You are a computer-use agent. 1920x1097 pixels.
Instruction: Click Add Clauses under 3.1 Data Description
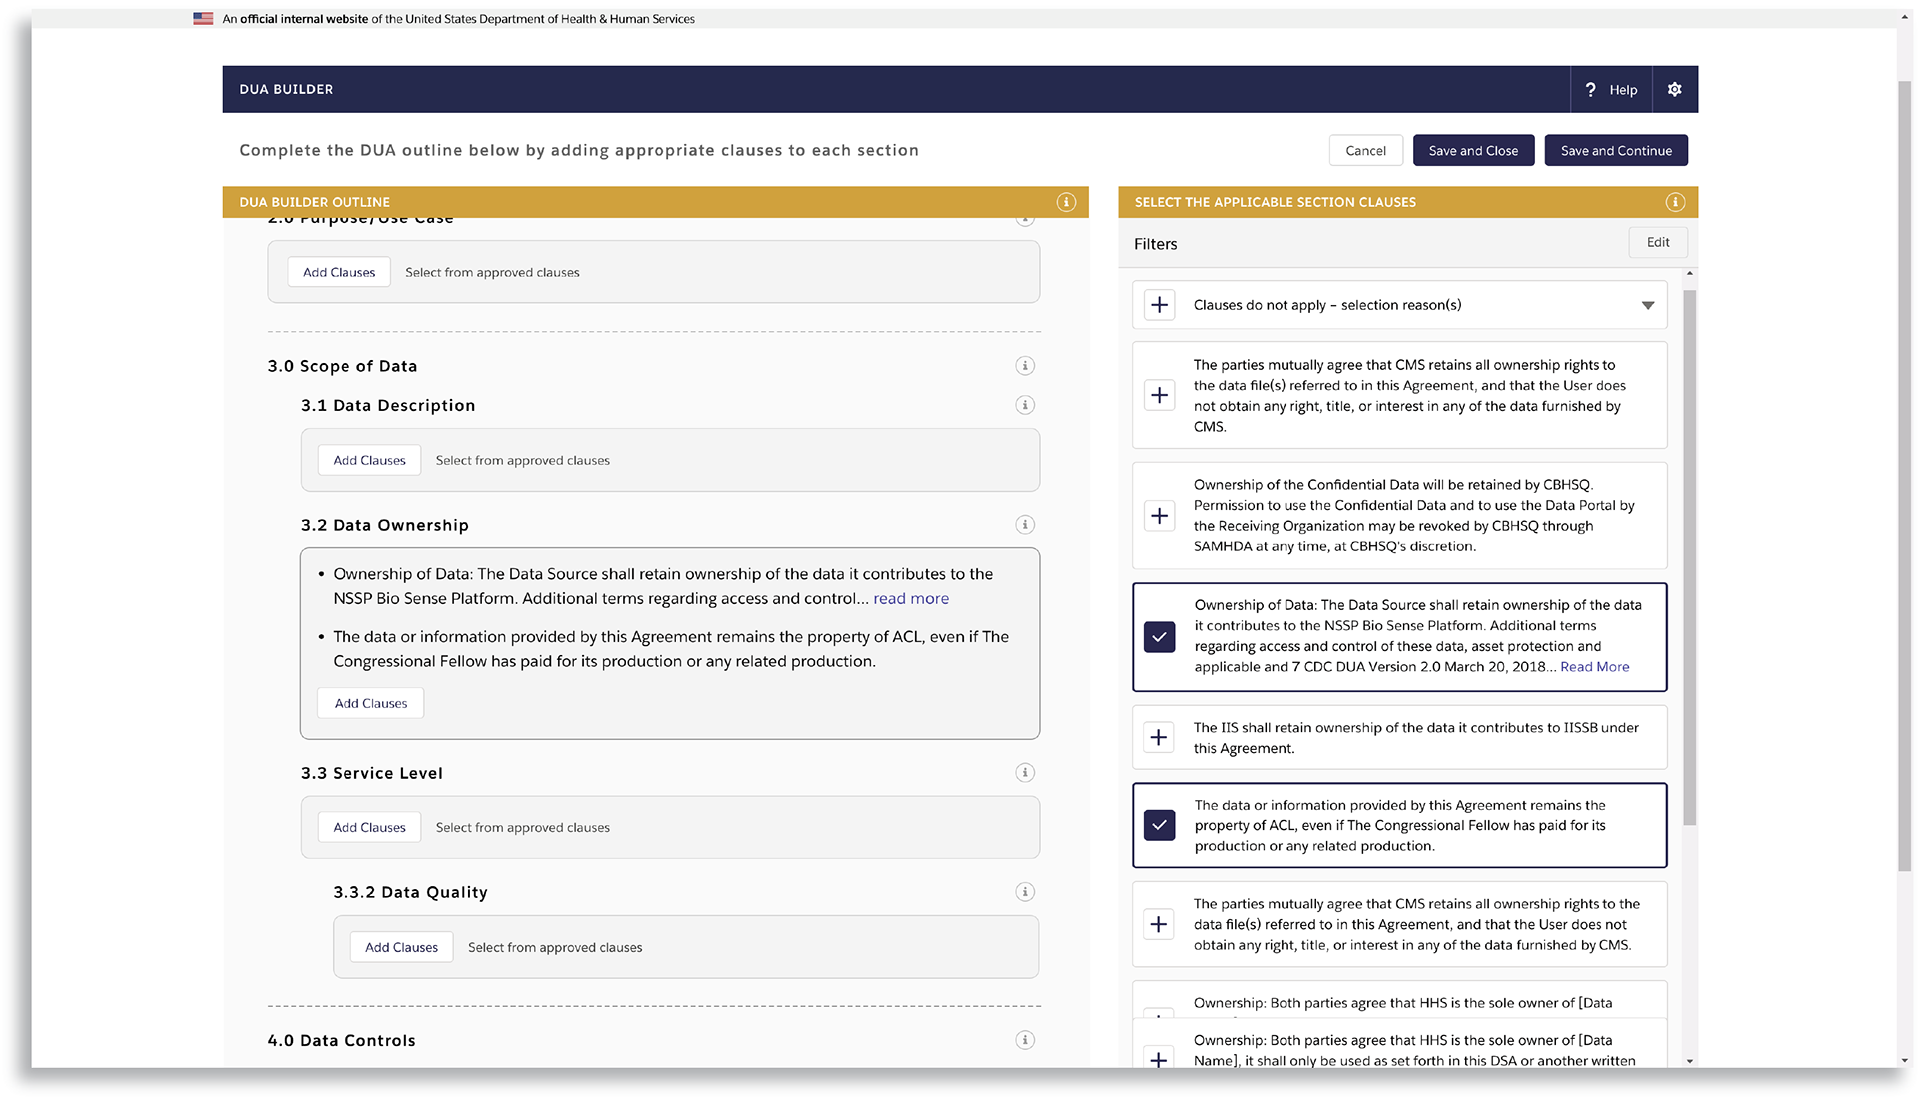[x=369, y=461]
